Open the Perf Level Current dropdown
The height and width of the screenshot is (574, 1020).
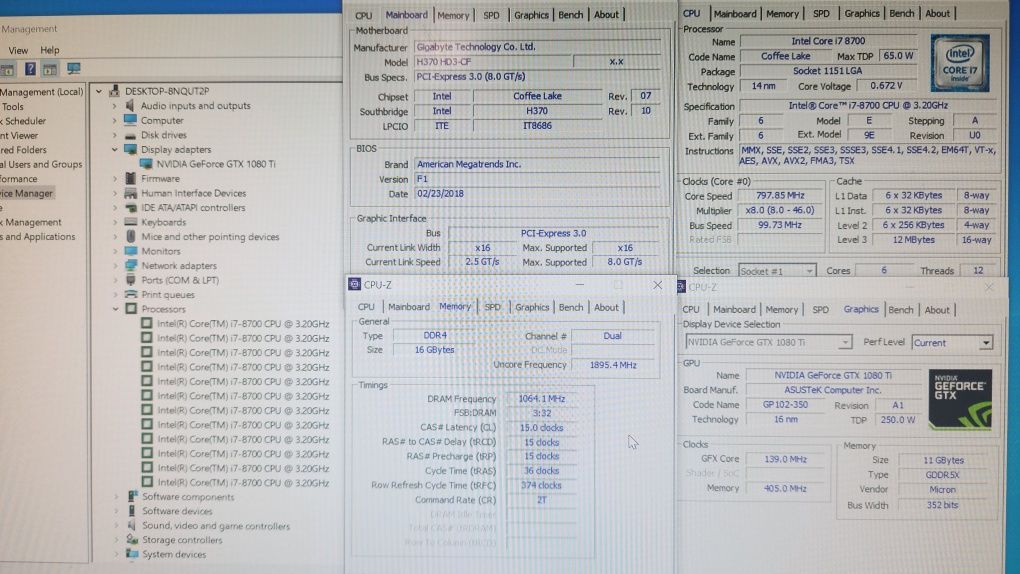pyautogui.click(x=986, y=342)
